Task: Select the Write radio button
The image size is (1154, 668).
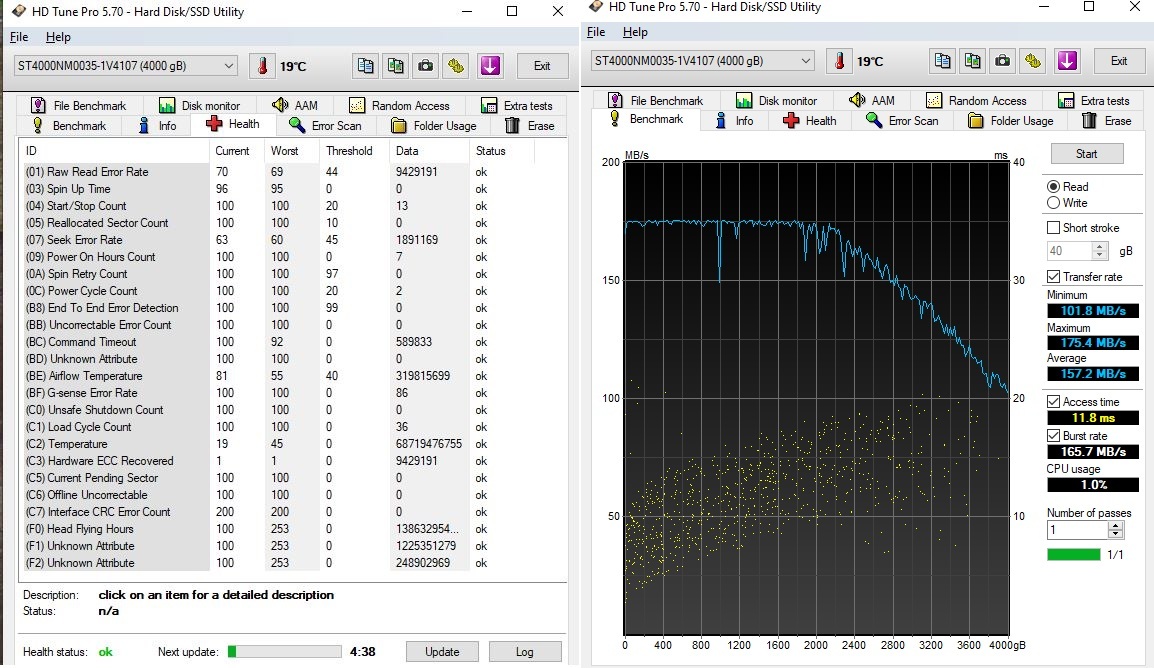Action: click(x=1053, y=203)
